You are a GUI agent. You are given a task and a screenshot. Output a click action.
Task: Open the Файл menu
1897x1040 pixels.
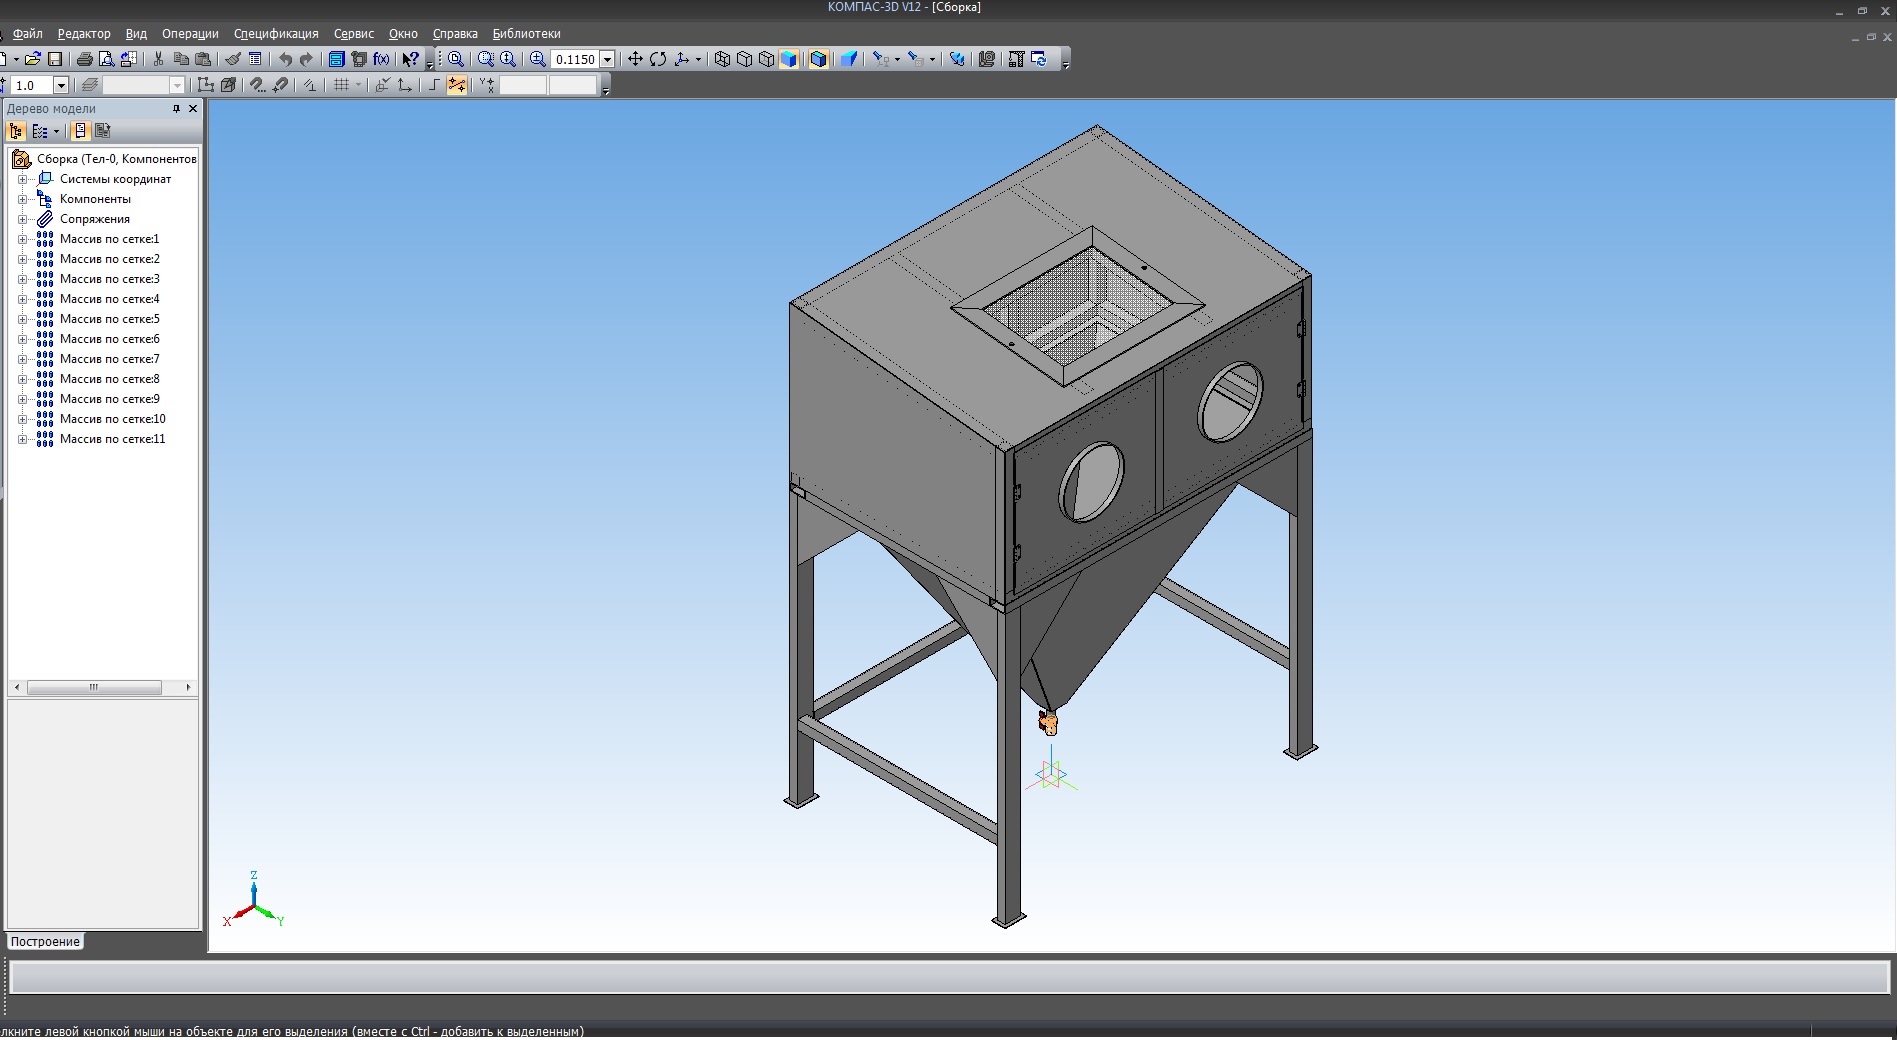click(28, 33)
